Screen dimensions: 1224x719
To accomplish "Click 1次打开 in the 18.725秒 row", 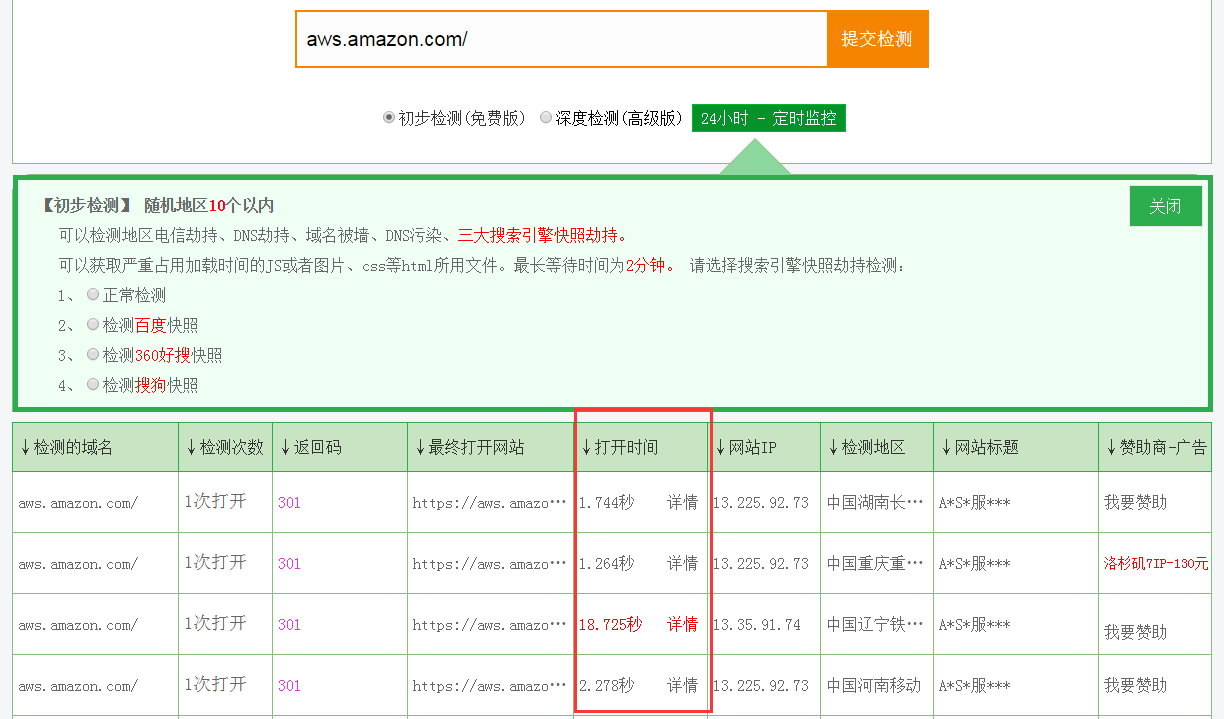I will [x=215, y=623].
